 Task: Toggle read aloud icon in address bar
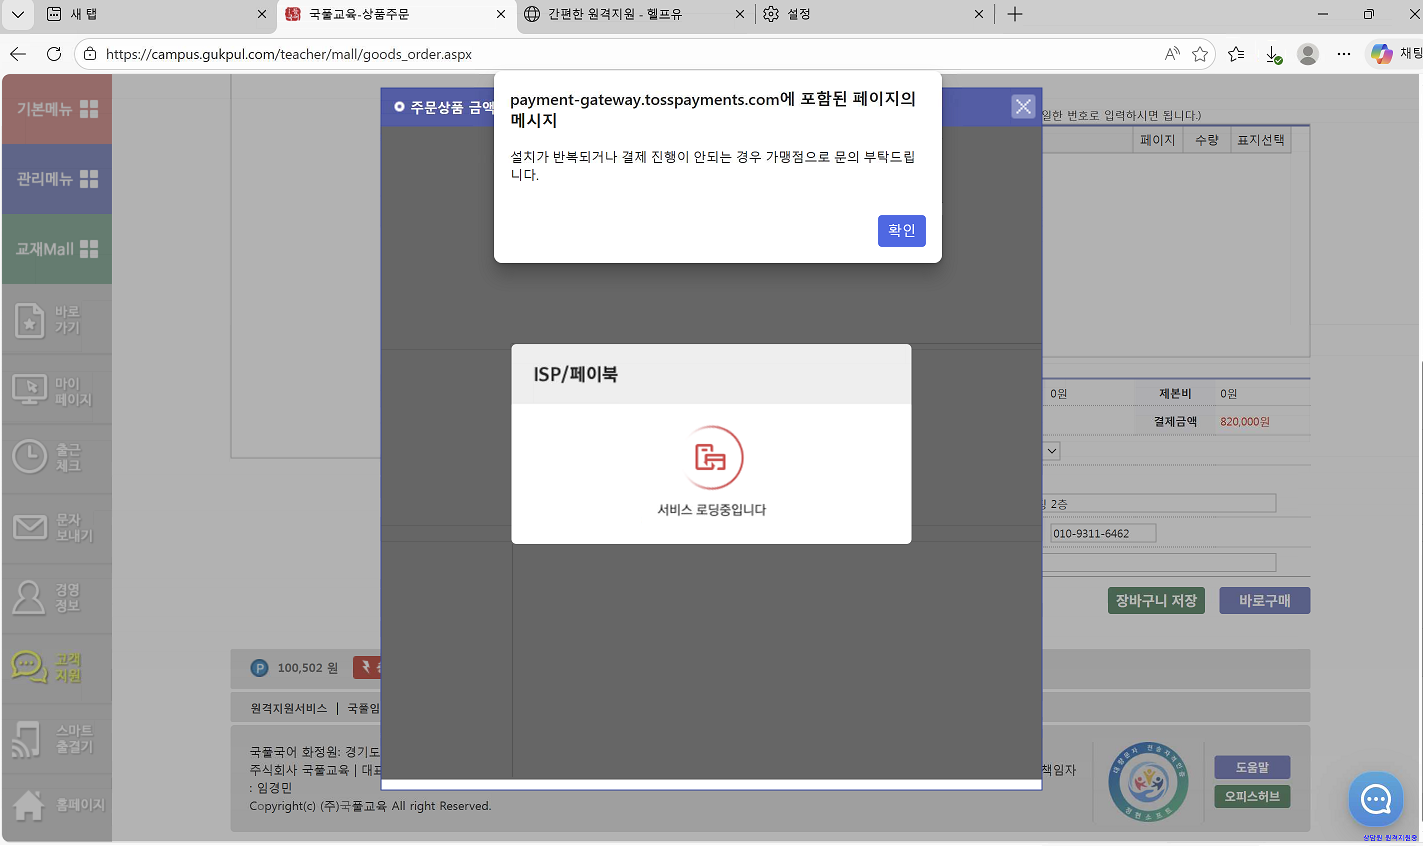tap(1172, 54)
